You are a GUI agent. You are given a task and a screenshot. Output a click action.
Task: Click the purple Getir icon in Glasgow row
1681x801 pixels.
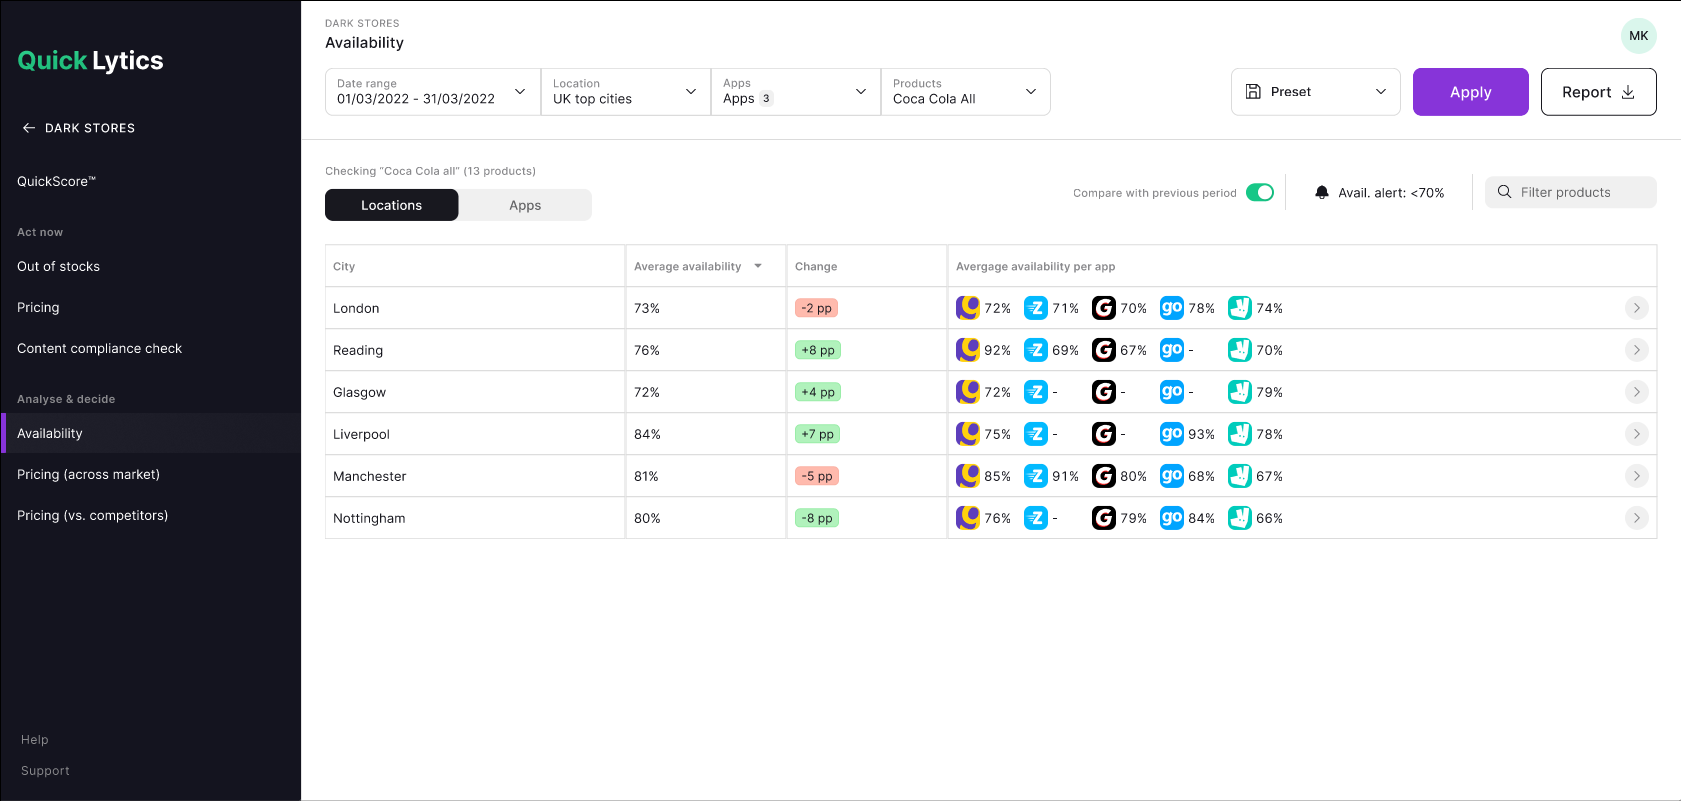(x=968, y=392)
